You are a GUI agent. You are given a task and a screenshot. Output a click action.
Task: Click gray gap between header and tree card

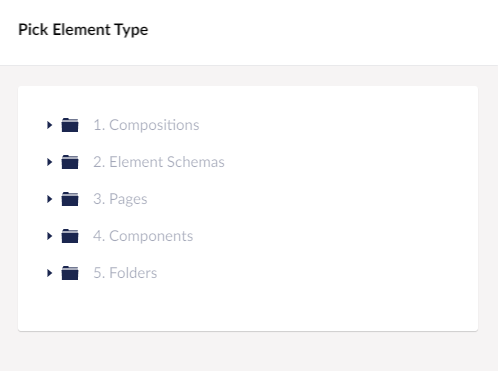tap(248, 76)
